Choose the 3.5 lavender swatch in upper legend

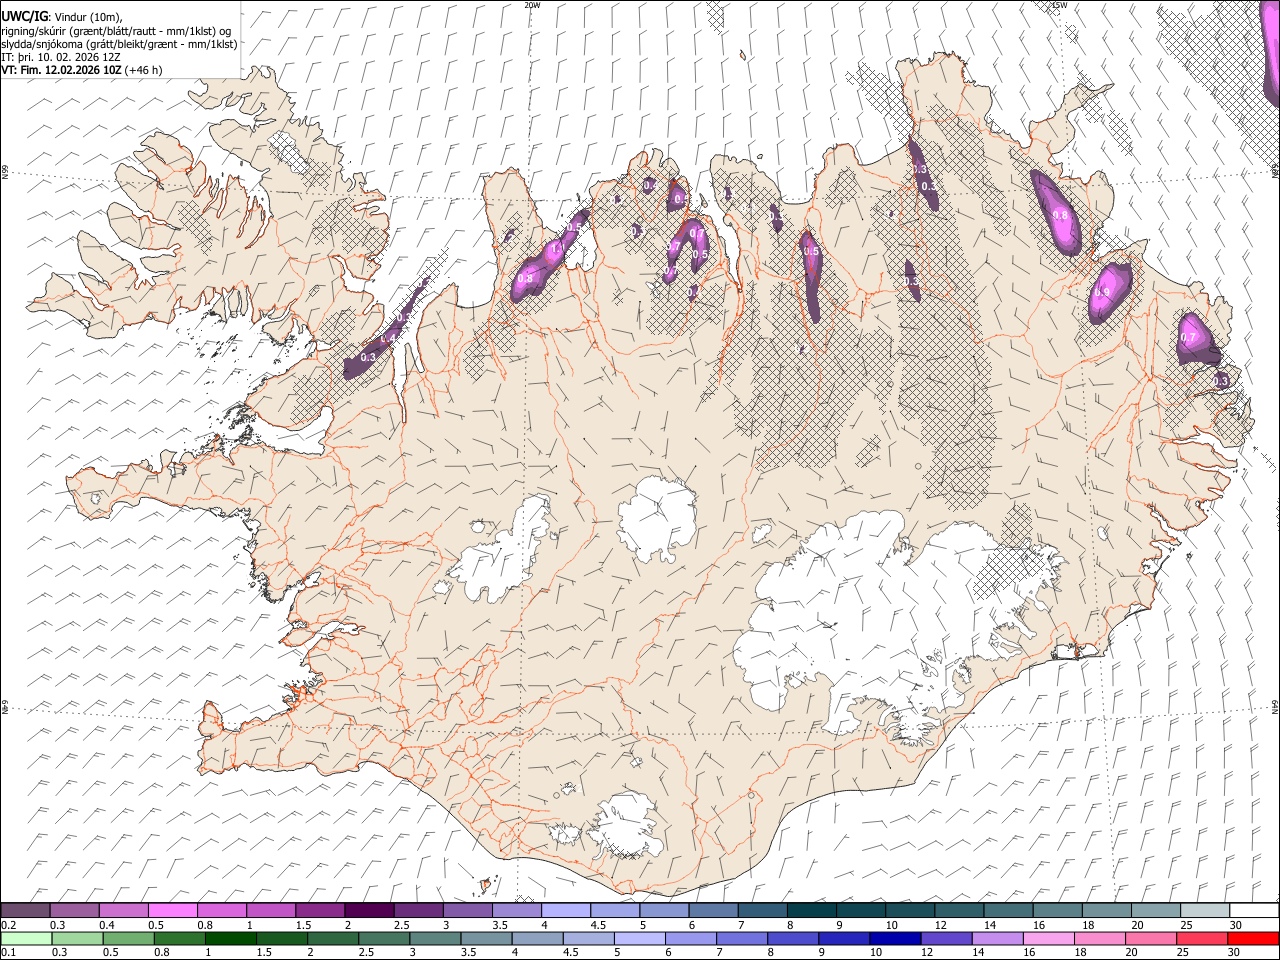(516, 911)
